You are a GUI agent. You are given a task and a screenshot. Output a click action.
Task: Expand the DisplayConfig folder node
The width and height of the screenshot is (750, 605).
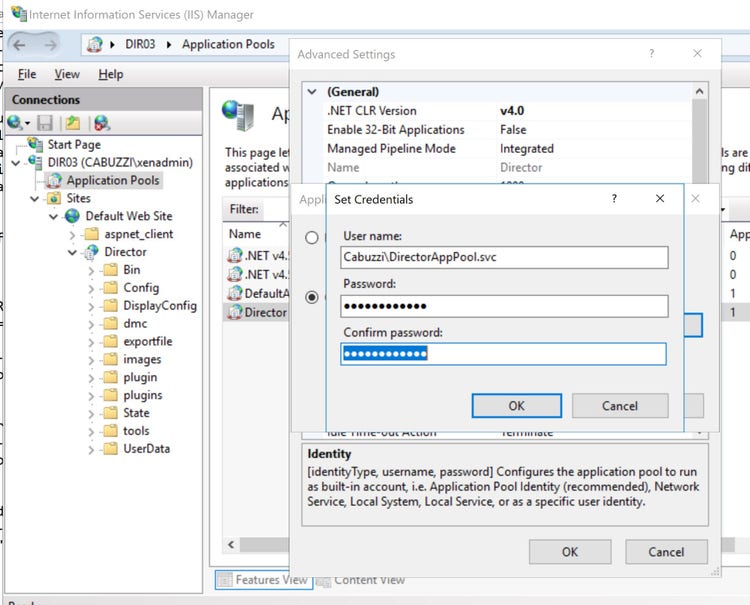[x=91, y=307]
